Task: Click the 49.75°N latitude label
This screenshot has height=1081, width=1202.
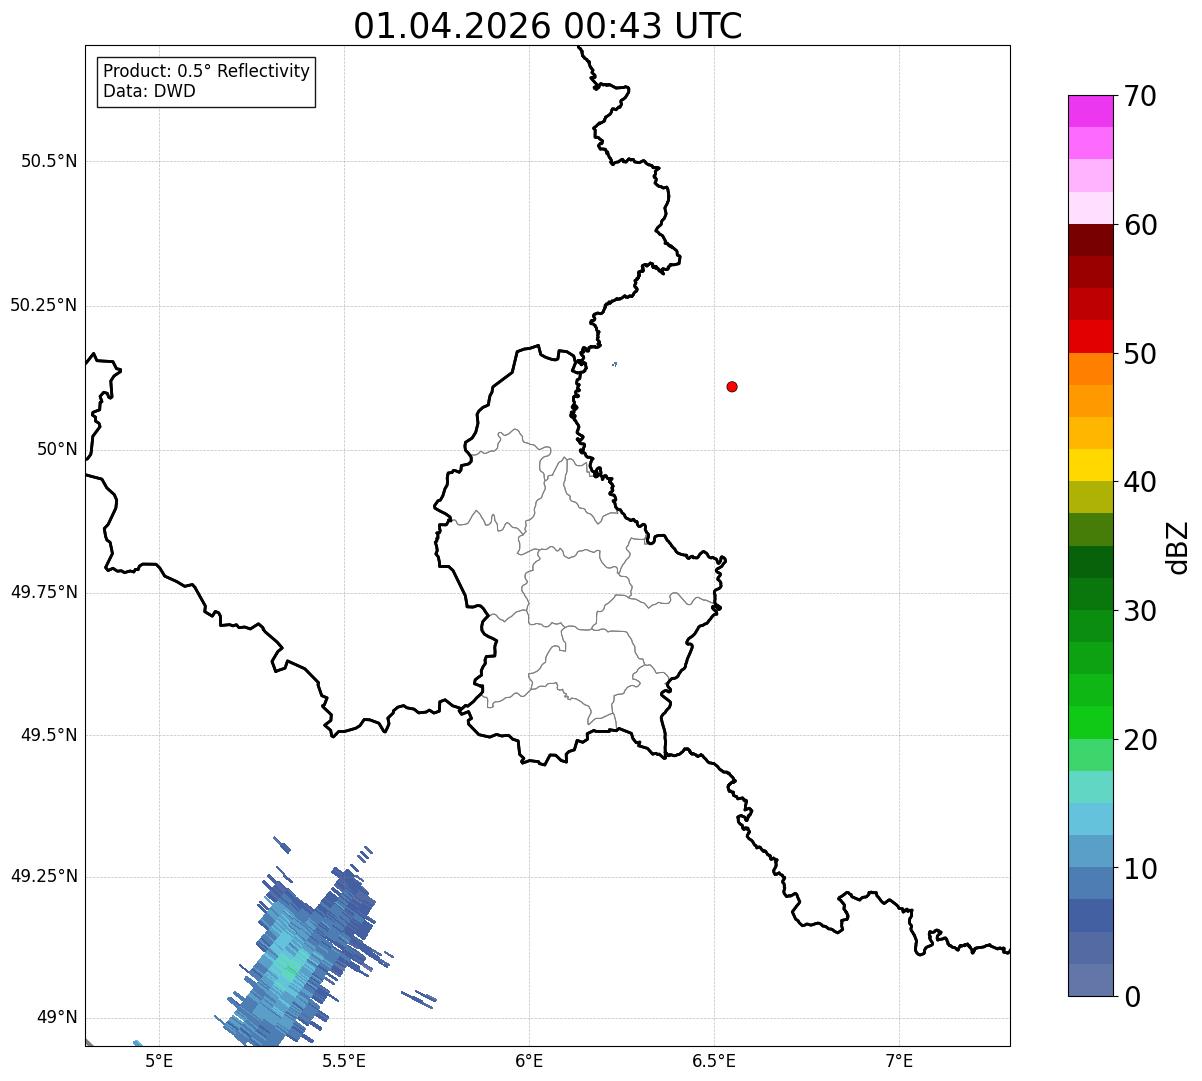Action: (43, 592)
